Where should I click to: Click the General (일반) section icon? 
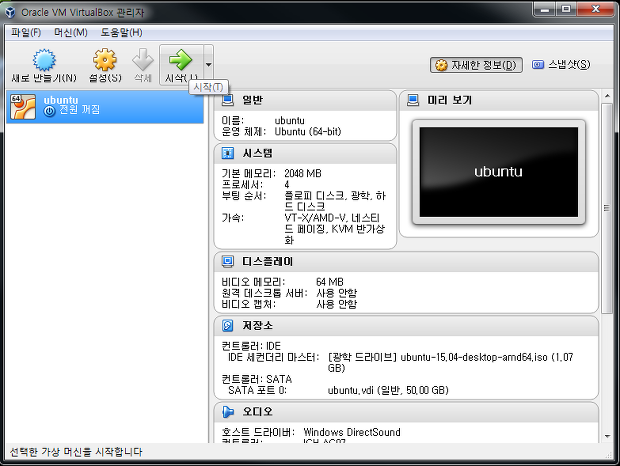coord(227,100)
